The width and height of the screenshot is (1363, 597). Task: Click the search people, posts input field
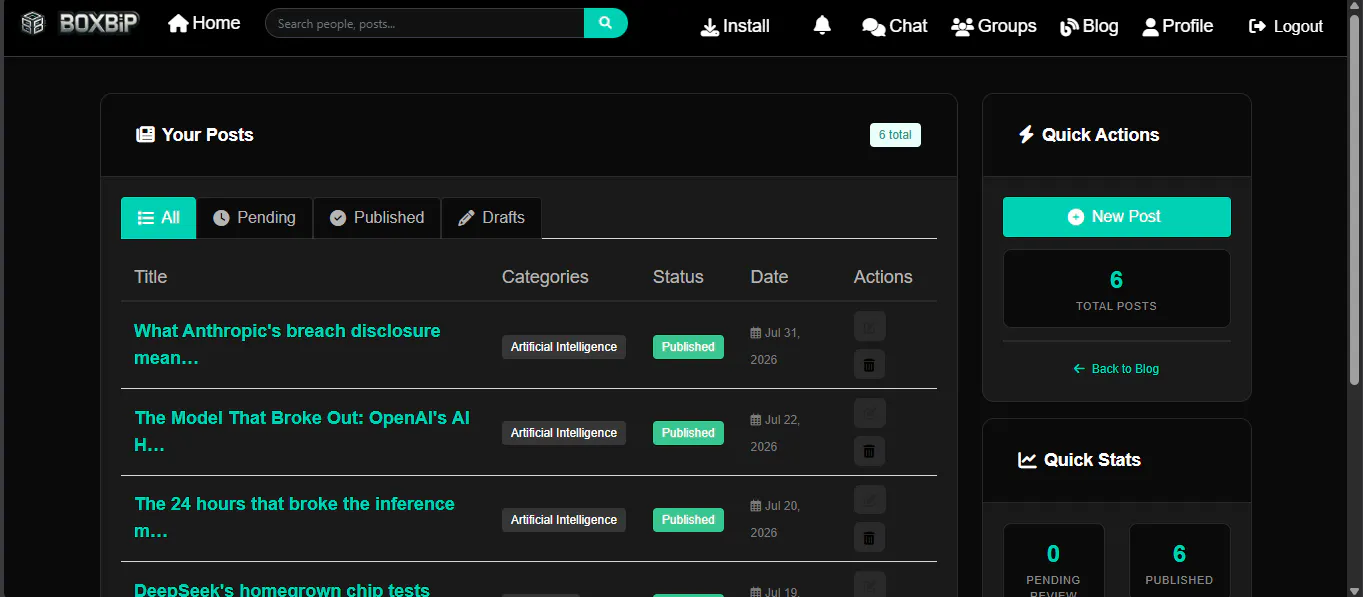pyautogui.click(x=424, y=23)
